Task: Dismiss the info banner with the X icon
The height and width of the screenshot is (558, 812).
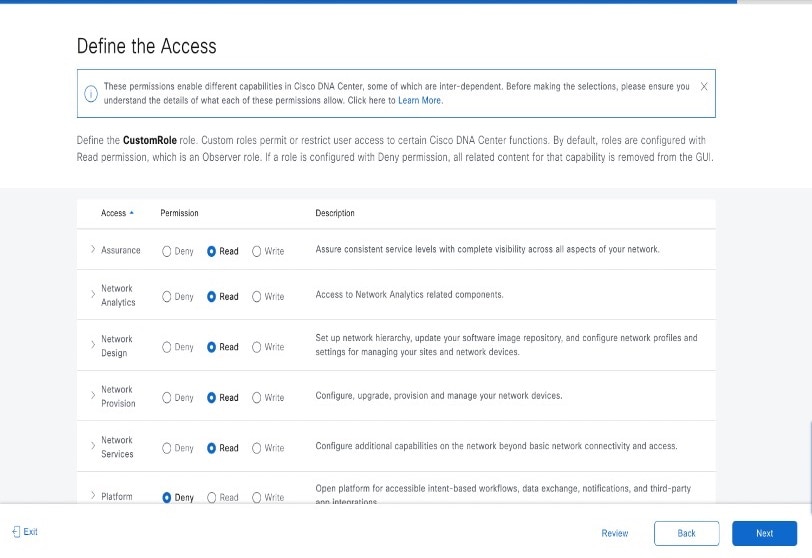Action: 704,86
